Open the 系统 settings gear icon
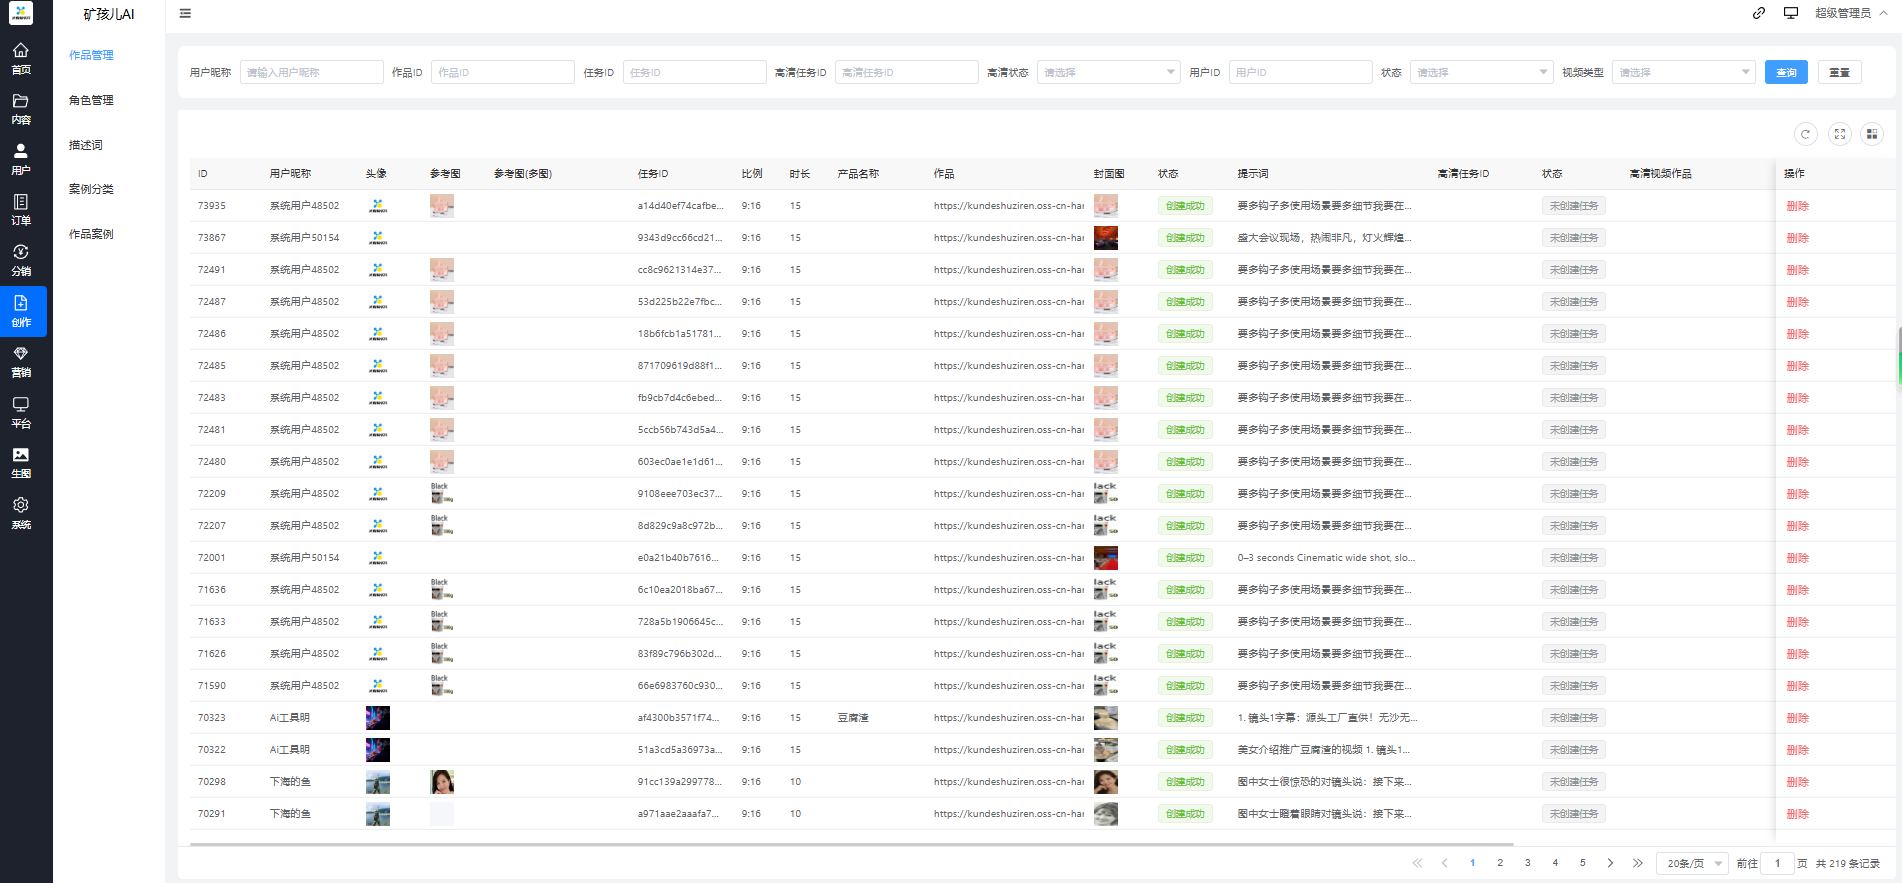Screen dimensions: 1902x883 [x=21, y=513]
